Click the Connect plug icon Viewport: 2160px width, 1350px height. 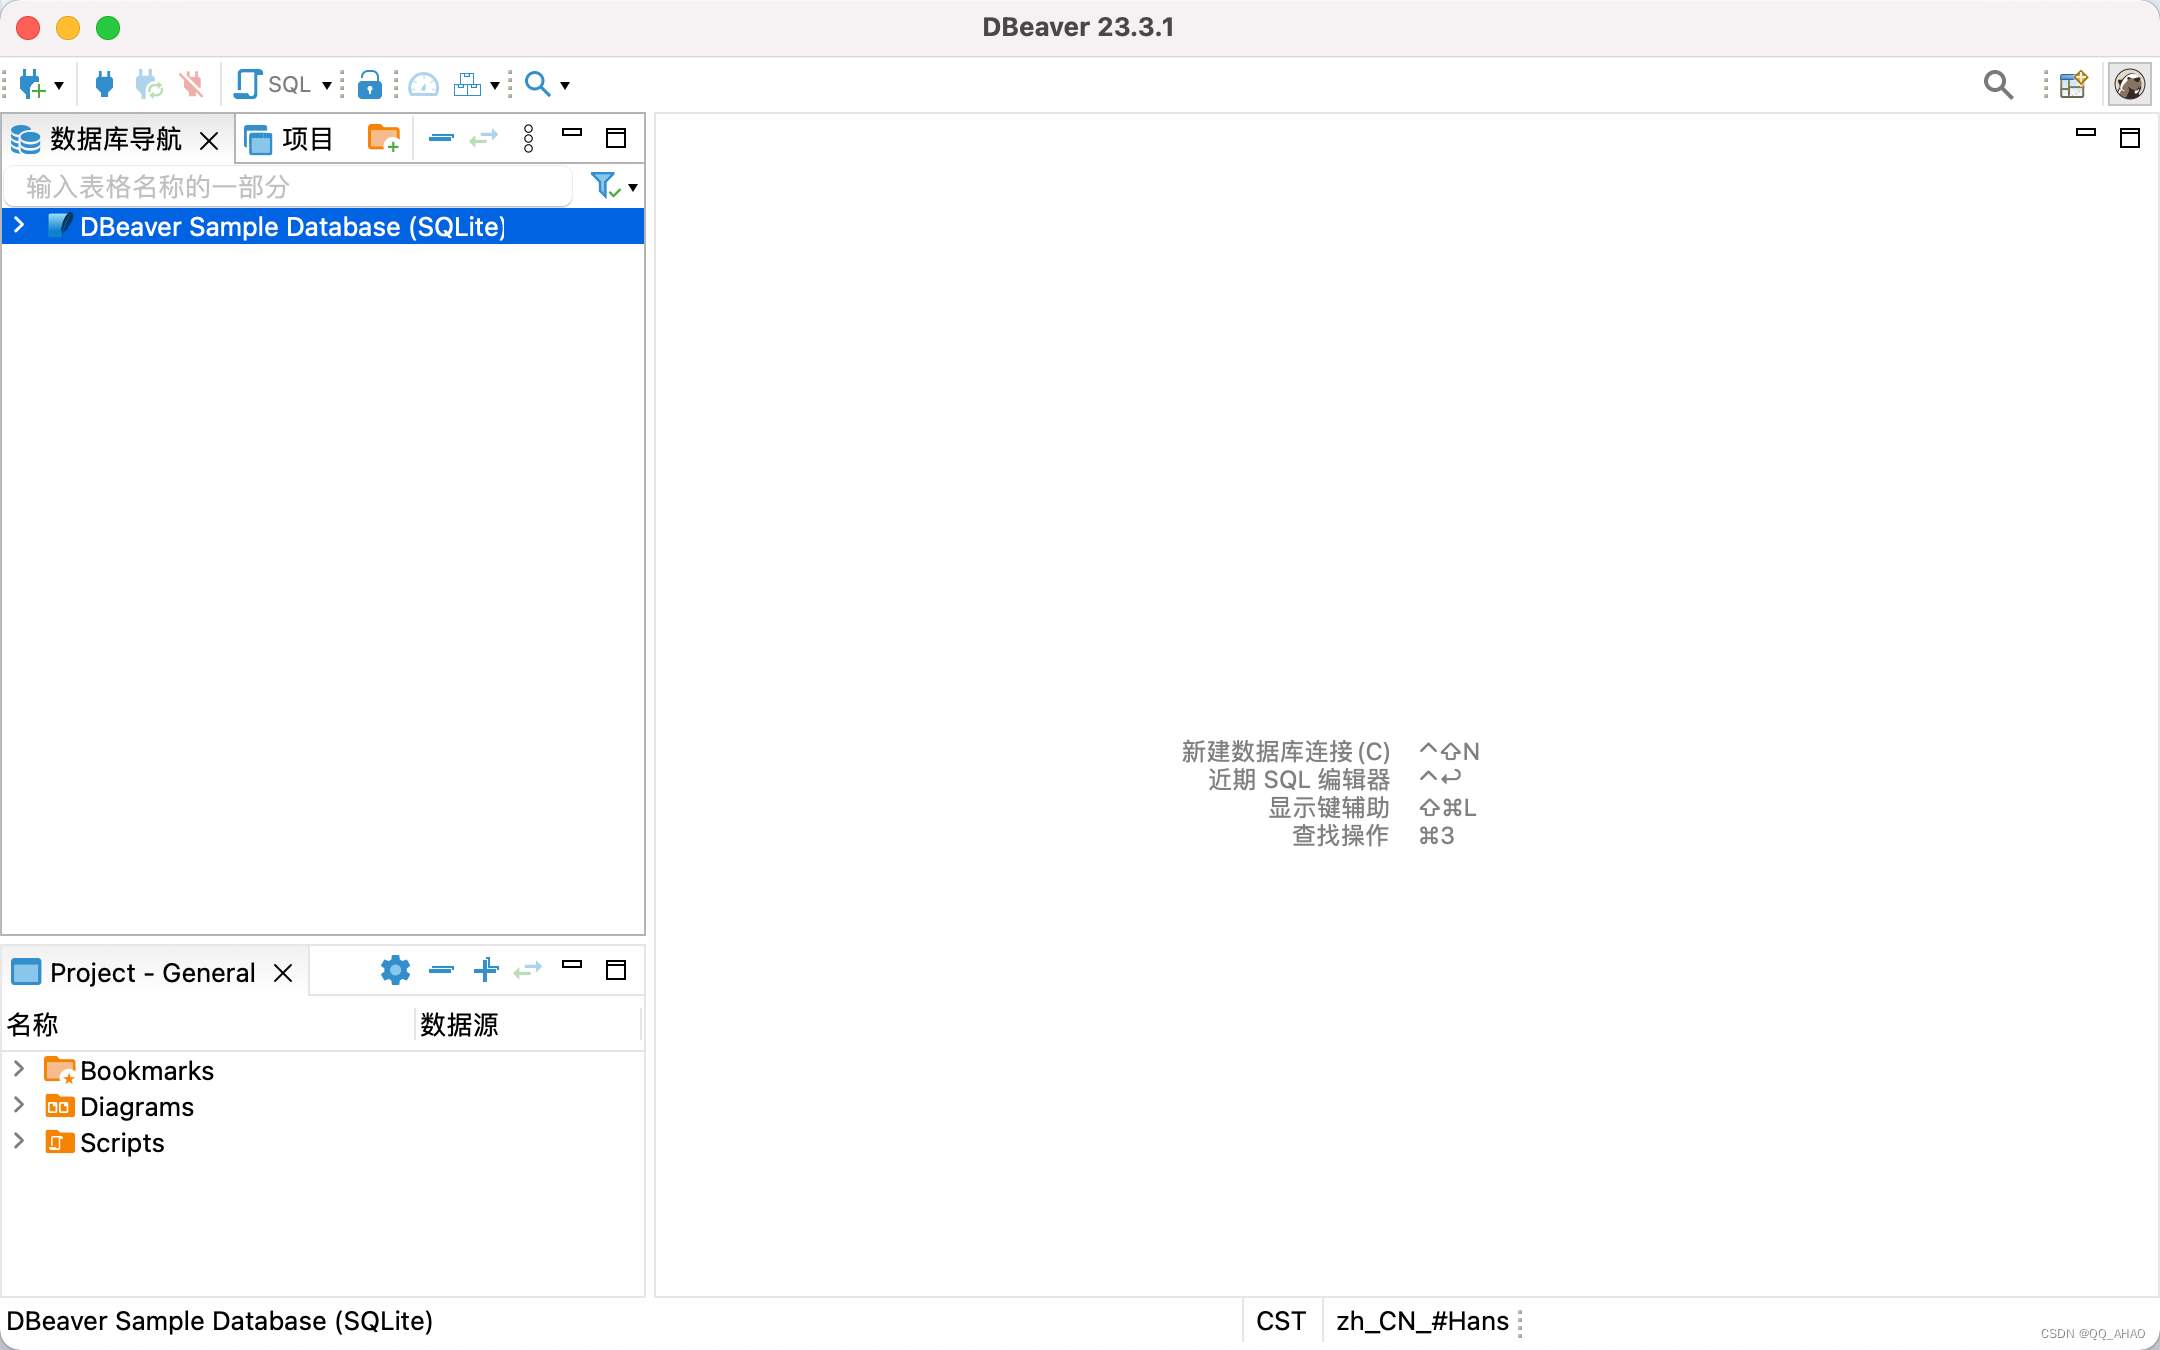(x=104, y=85)
